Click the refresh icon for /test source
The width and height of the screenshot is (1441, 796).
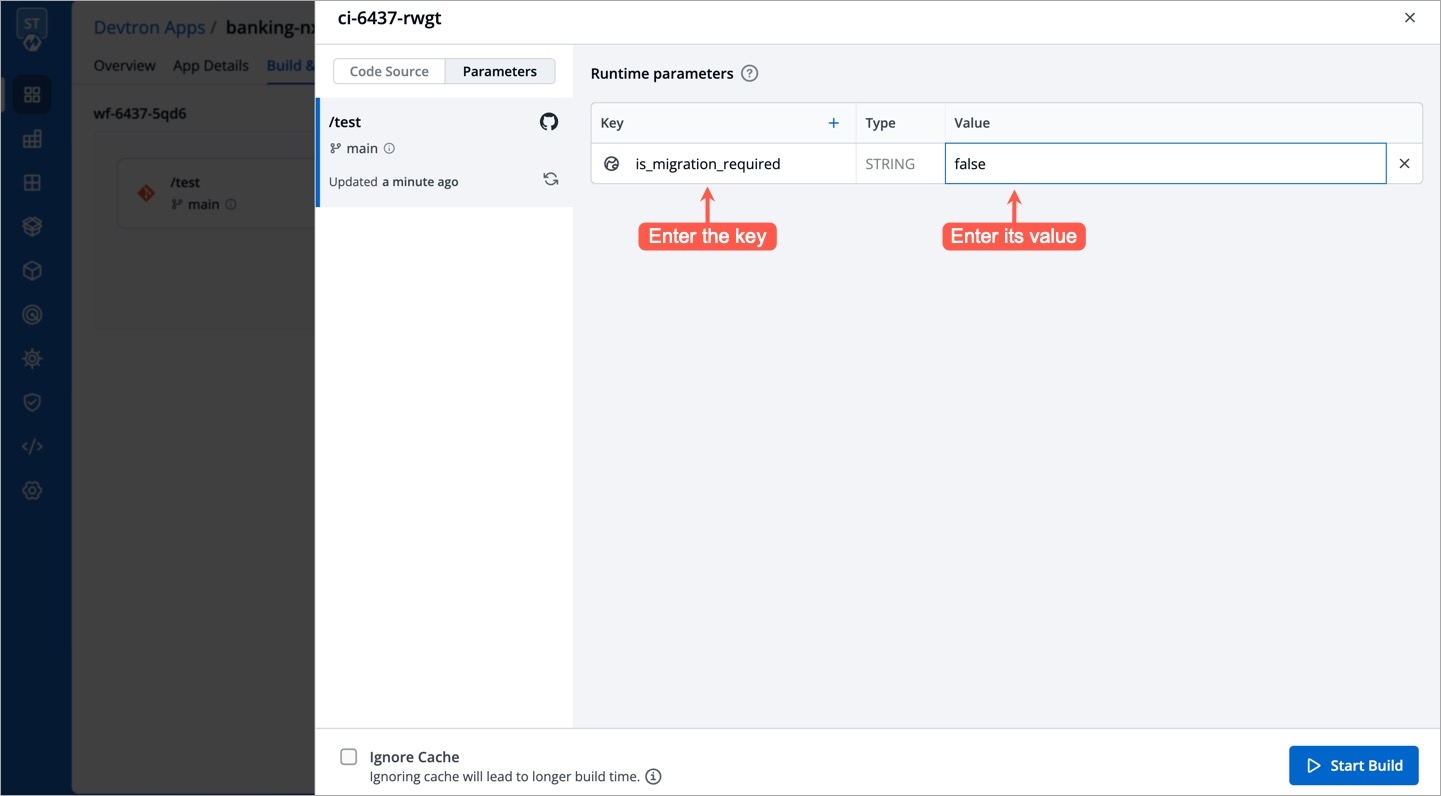tap(550, 180)
